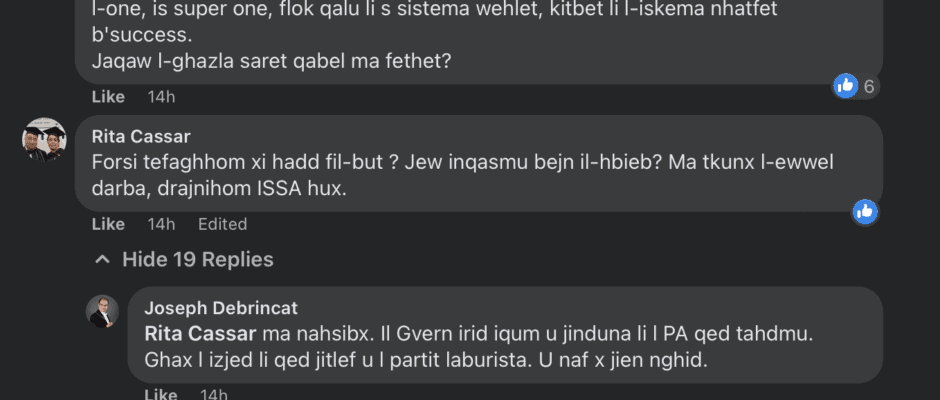Click the reaction count number 6
This screenshot has height=400, width=940.
point(869,87)
